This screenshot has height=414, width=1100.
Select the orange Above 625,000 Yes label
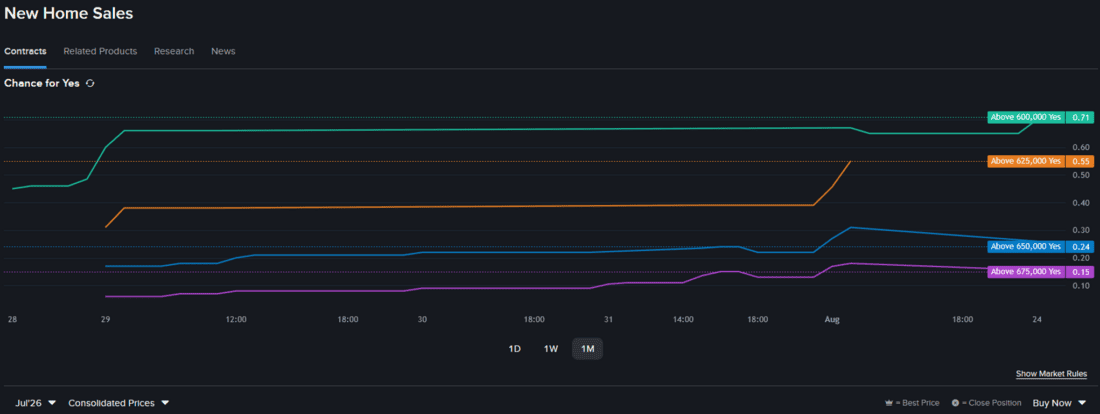pos(1026,161)
